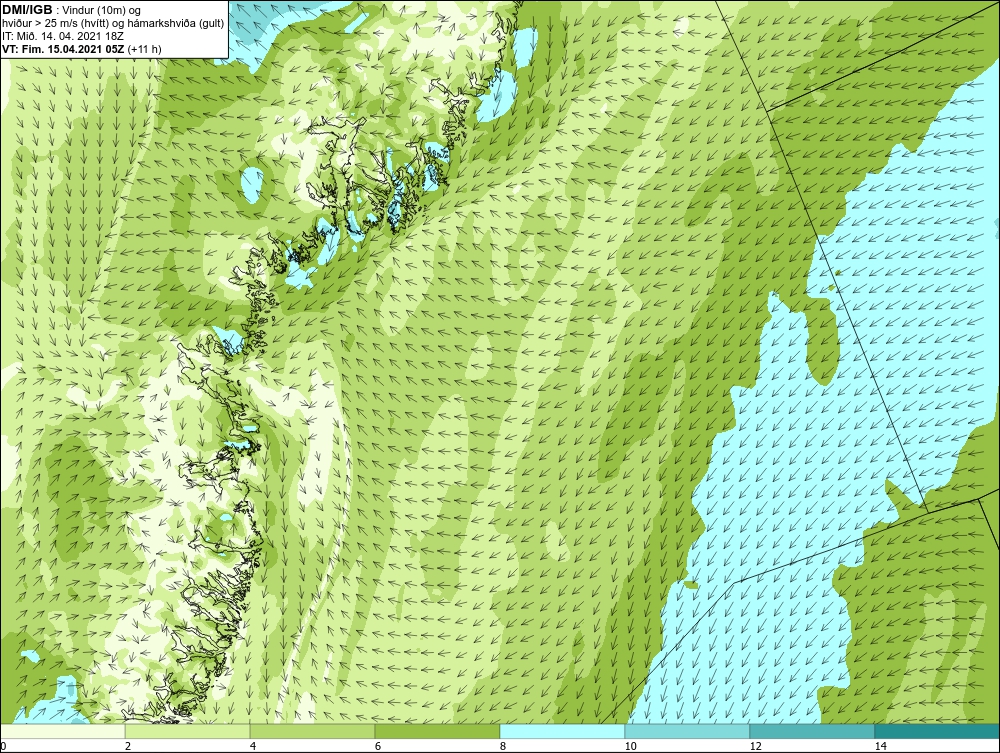
Task: Click the 'Vindur (10m) og' heading text
Action: point(103,10)
